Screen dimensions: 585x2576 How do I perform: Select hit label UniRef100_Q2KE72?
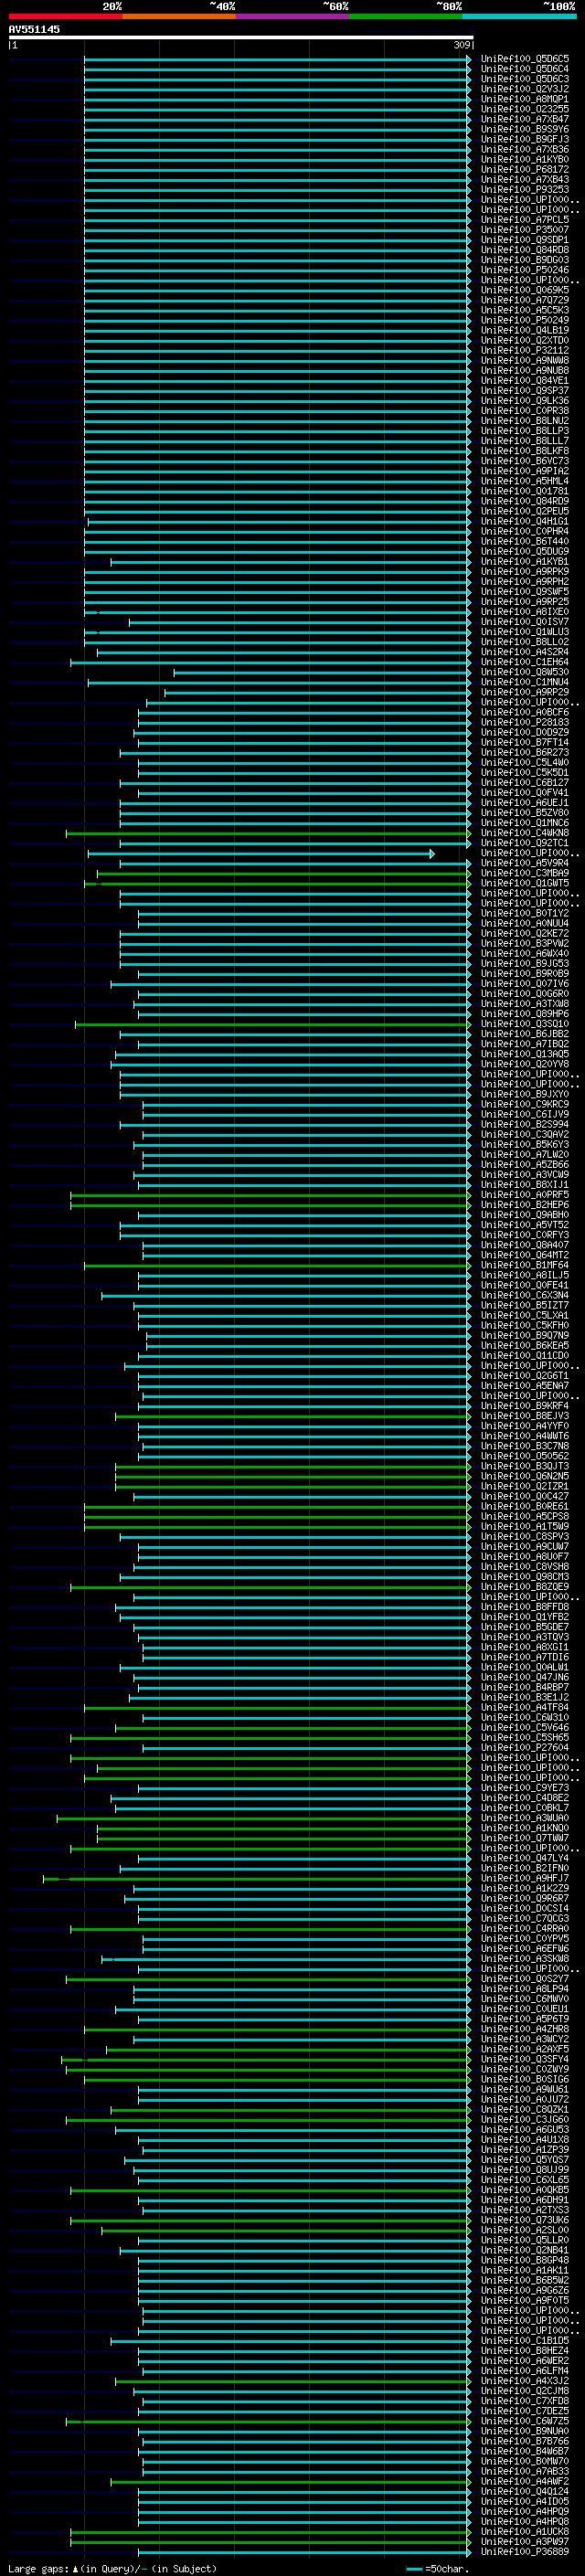pyautogui.click(x=525, y=933)
